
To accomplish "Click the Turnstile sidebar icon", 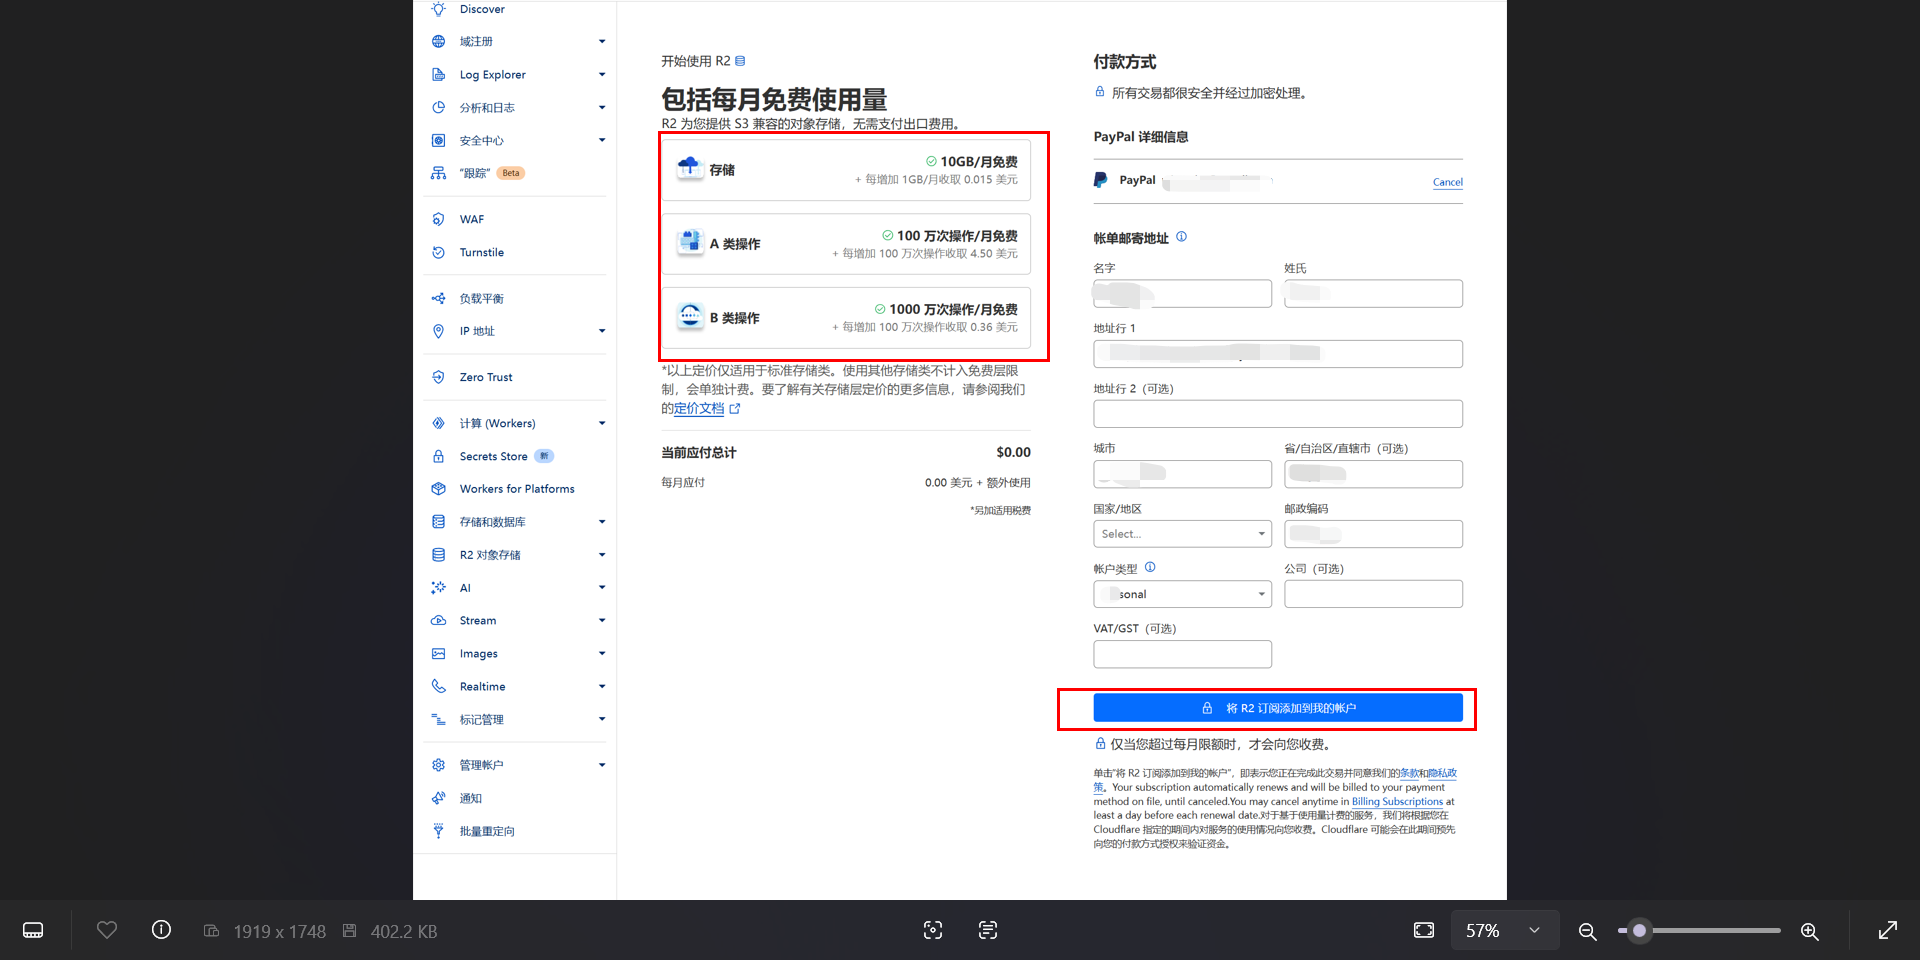I will click(x=438, y=252).
